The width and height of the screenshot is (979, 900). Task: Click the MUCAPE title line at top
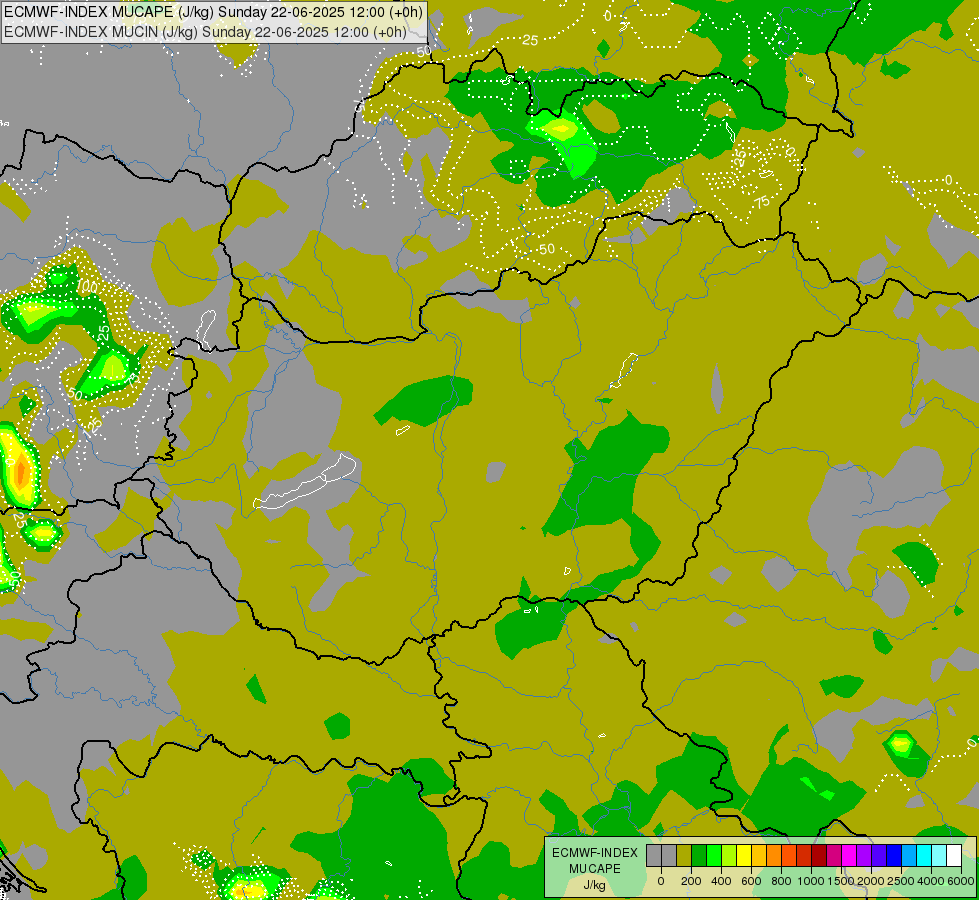[x=214, y=12]
